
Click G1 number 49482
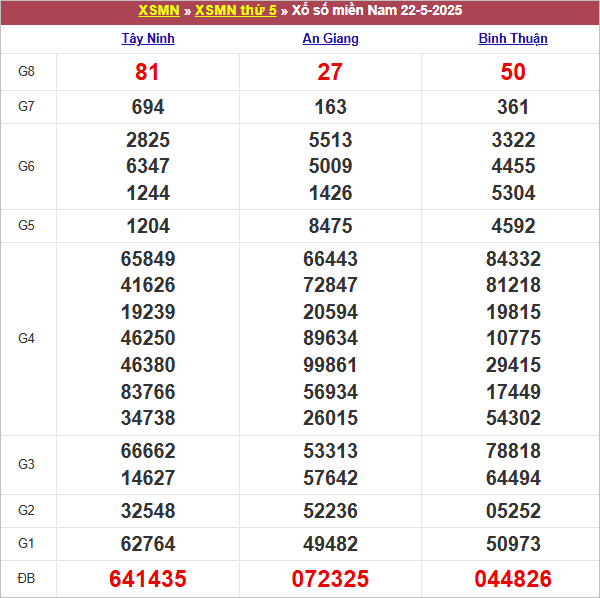click(x=331, y=544)
